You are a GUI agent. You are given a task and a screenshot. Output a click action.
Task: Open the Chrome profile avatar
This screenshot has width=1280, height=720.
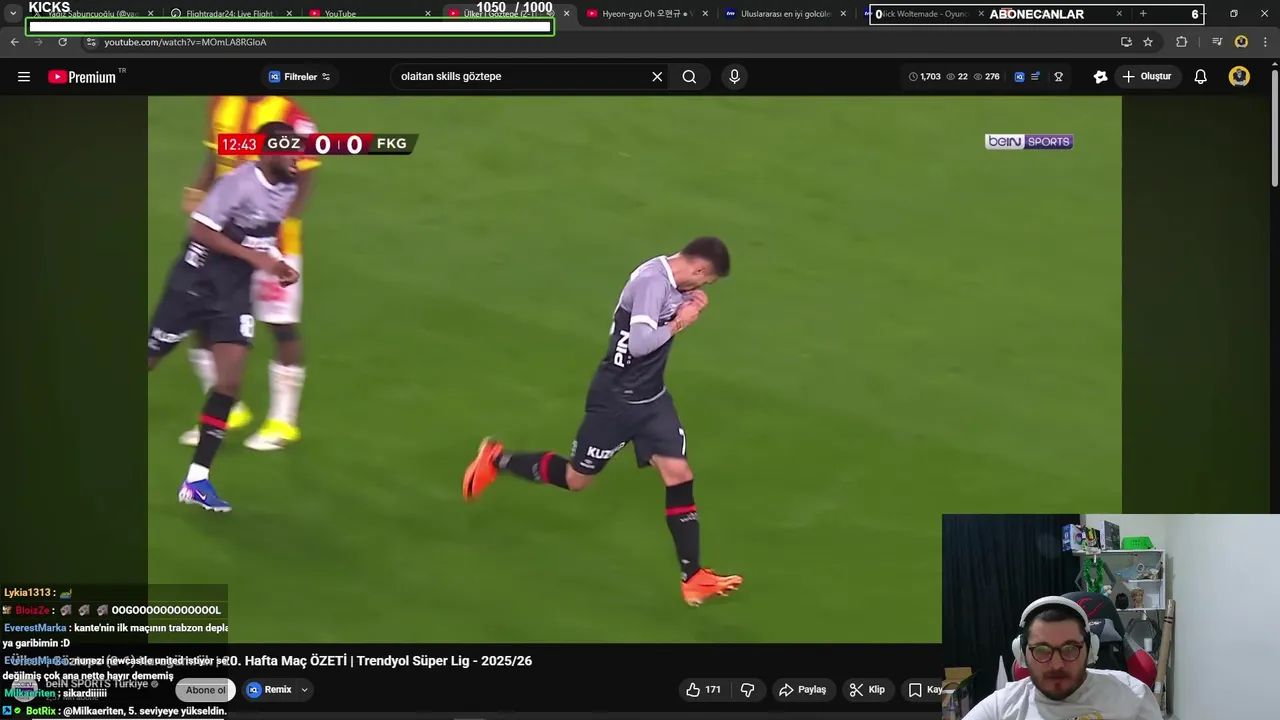pos(1241,42)
